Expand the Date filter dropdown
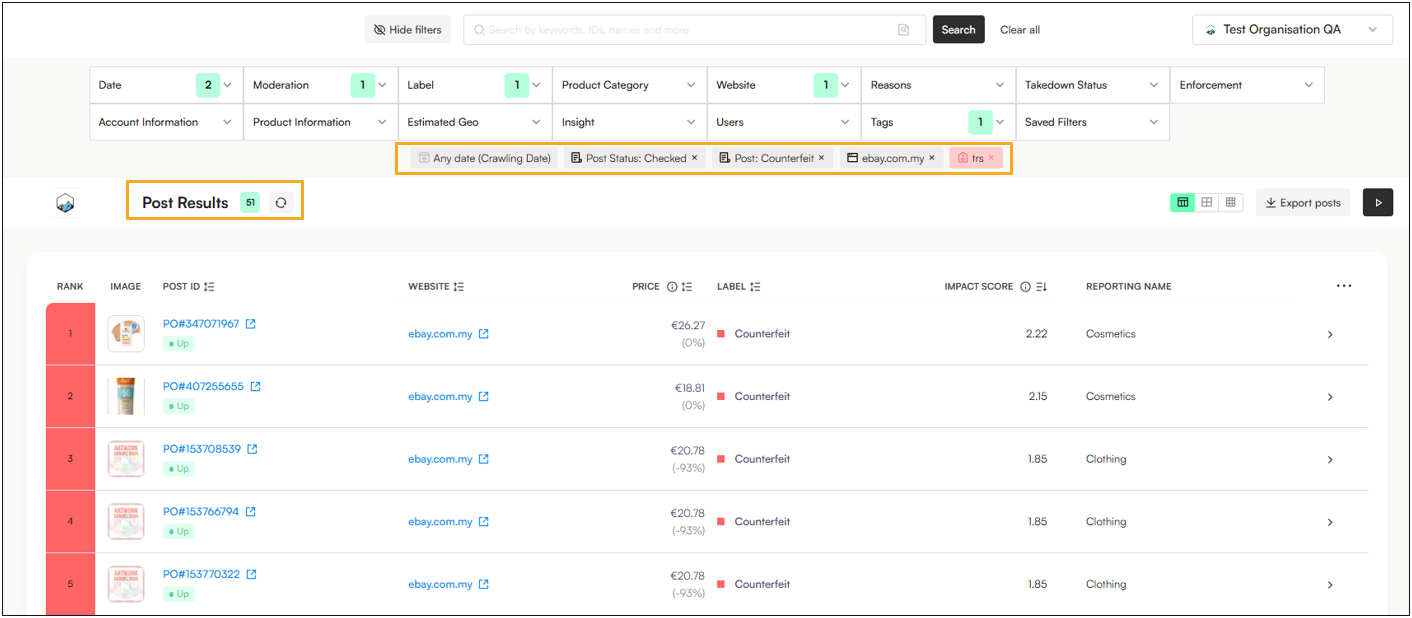The image size is (1412, 618). tap(167, 85)
